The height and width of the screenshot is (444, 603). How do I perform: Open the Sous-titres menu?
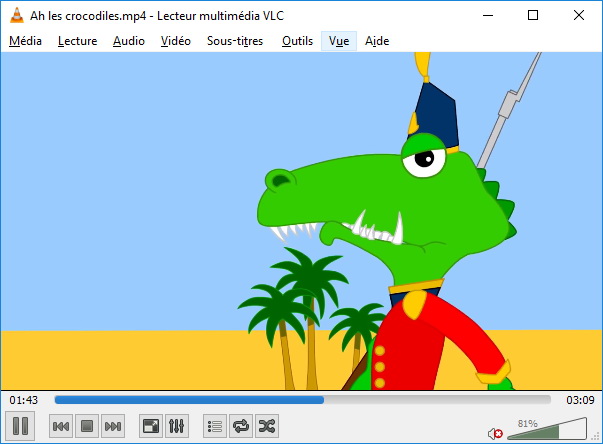pyautogui.click(x=235, y=41)
